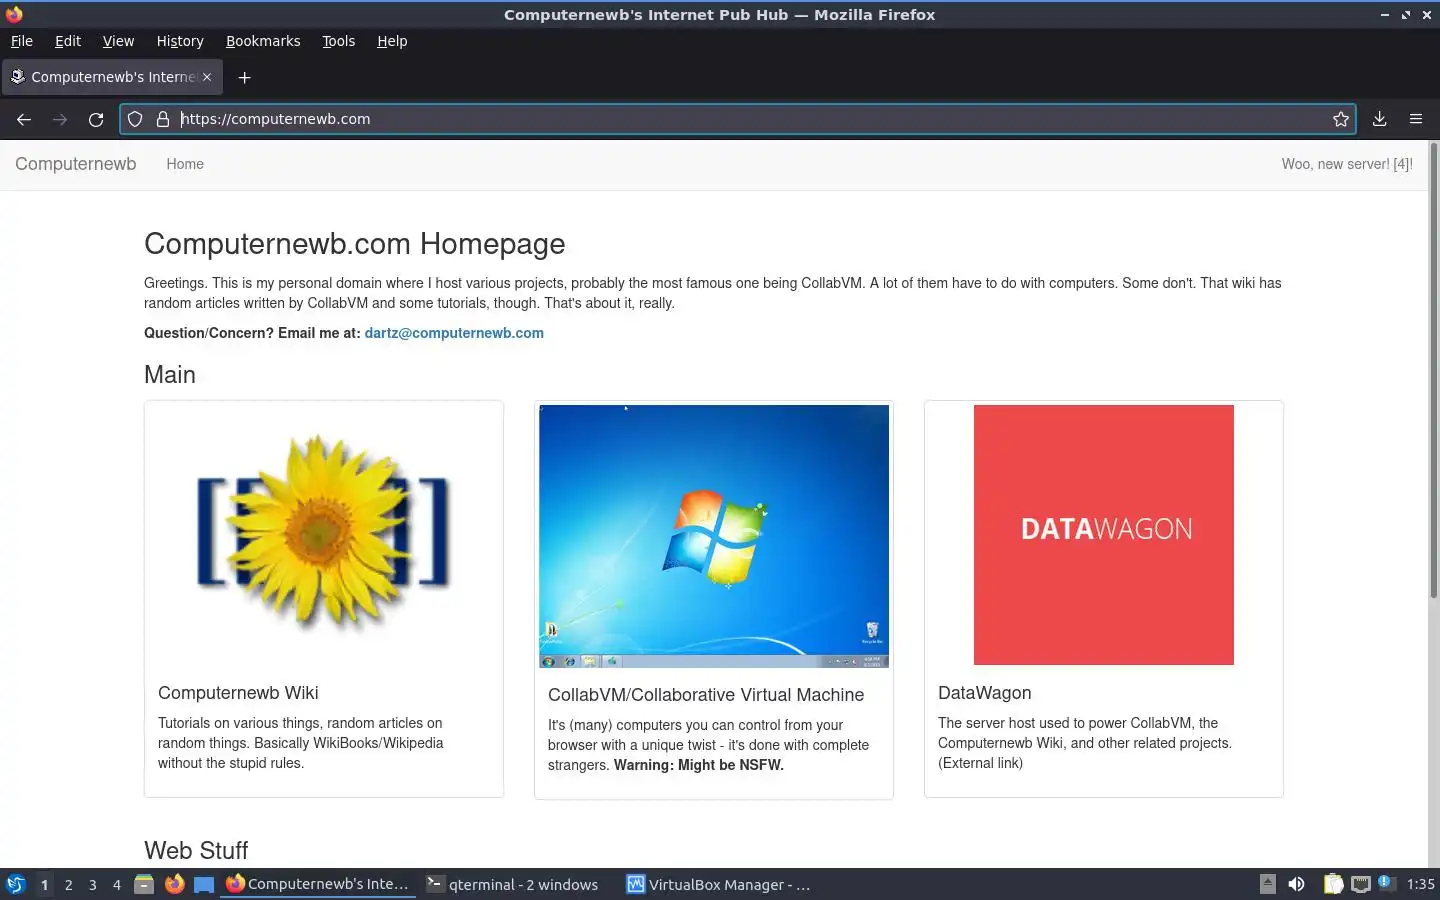Open the Firefox downloads panel

[x=1379, y=119]
